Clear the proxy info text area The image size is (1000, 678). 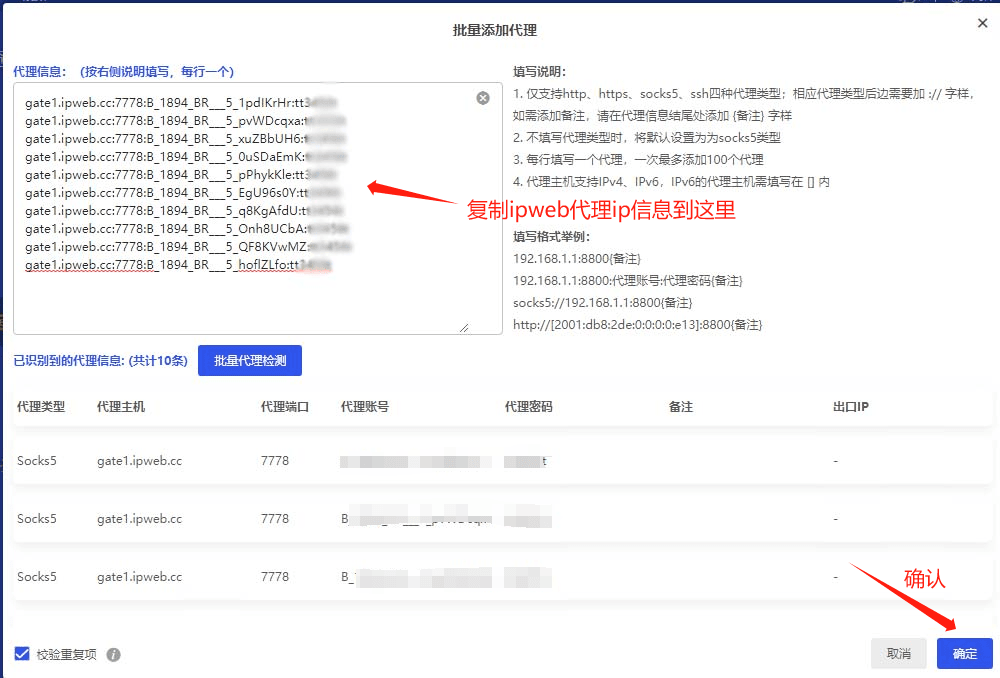(483, 98)
